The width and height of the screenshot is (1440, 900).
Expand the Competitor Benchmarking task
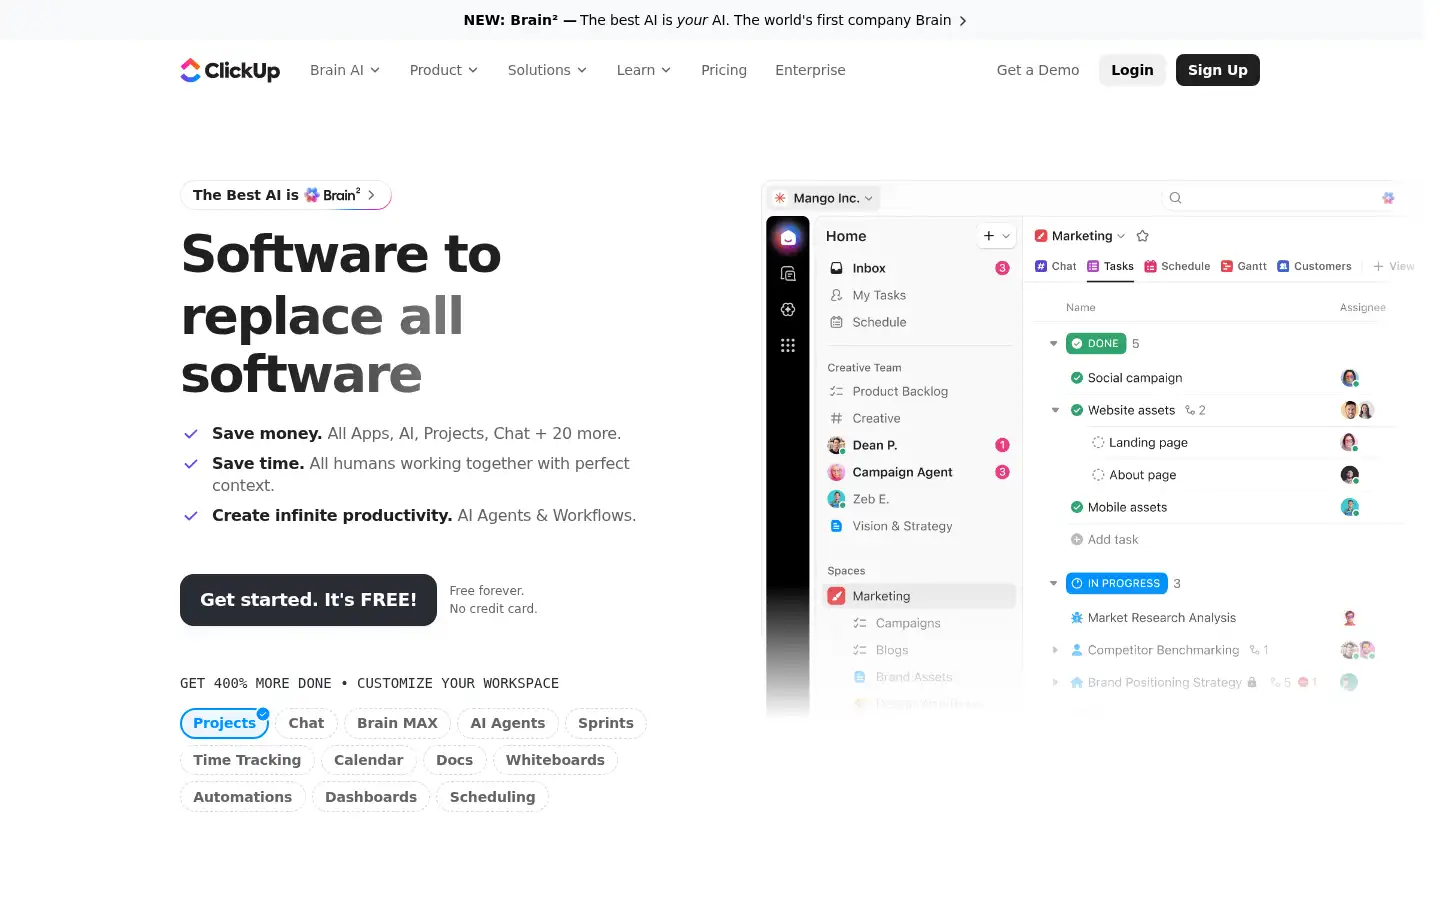(1055, 650)
